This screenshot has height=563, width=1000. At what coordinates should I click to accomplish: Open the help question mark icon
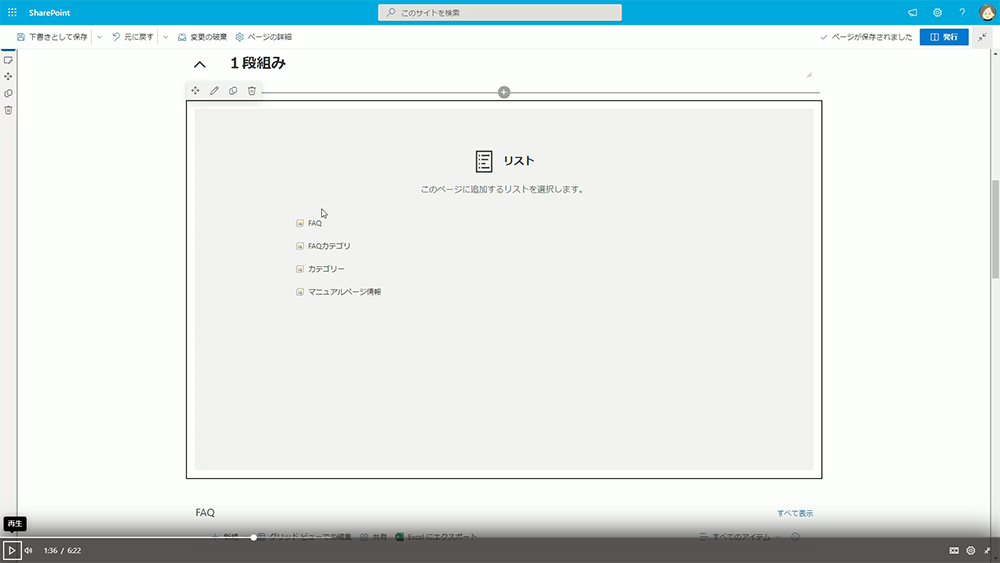(x=962, y=13)
